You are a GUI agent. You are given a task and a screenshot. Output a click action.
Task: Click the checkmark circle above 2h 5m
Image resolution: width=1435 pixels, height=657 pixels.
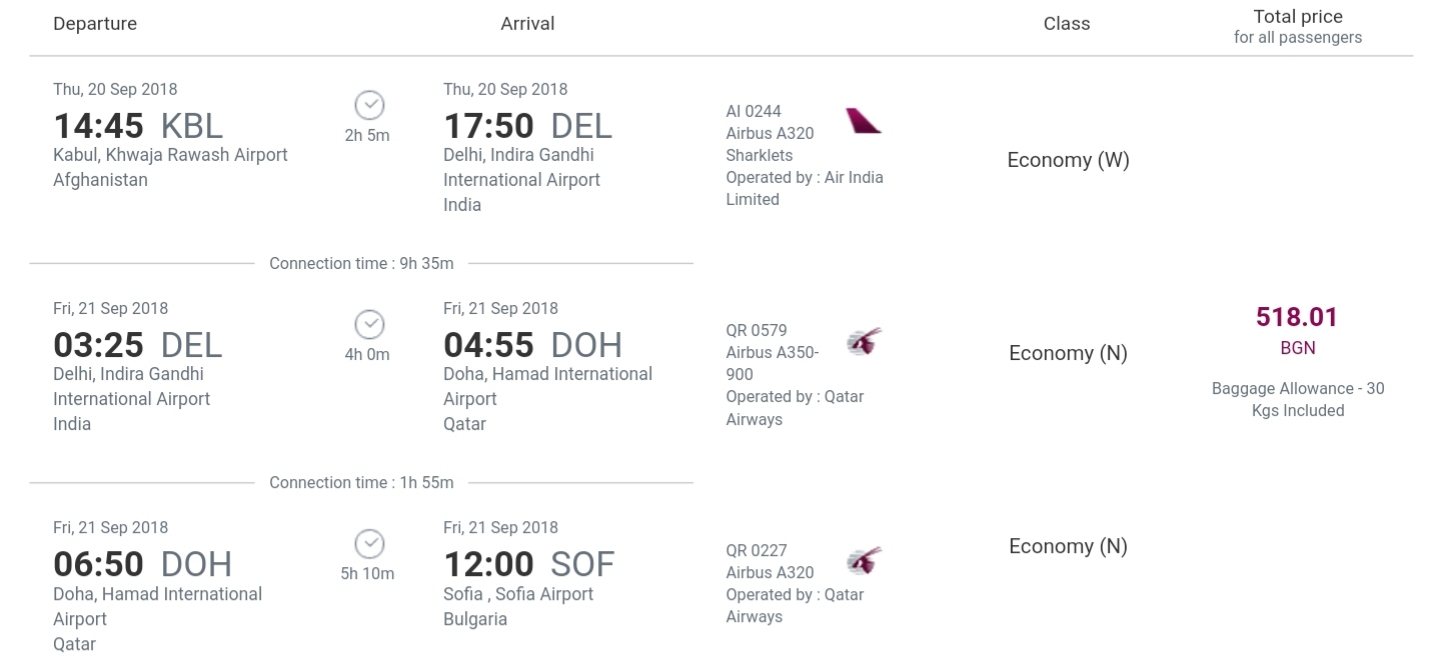pyautogui.click(x=369, y=104)
